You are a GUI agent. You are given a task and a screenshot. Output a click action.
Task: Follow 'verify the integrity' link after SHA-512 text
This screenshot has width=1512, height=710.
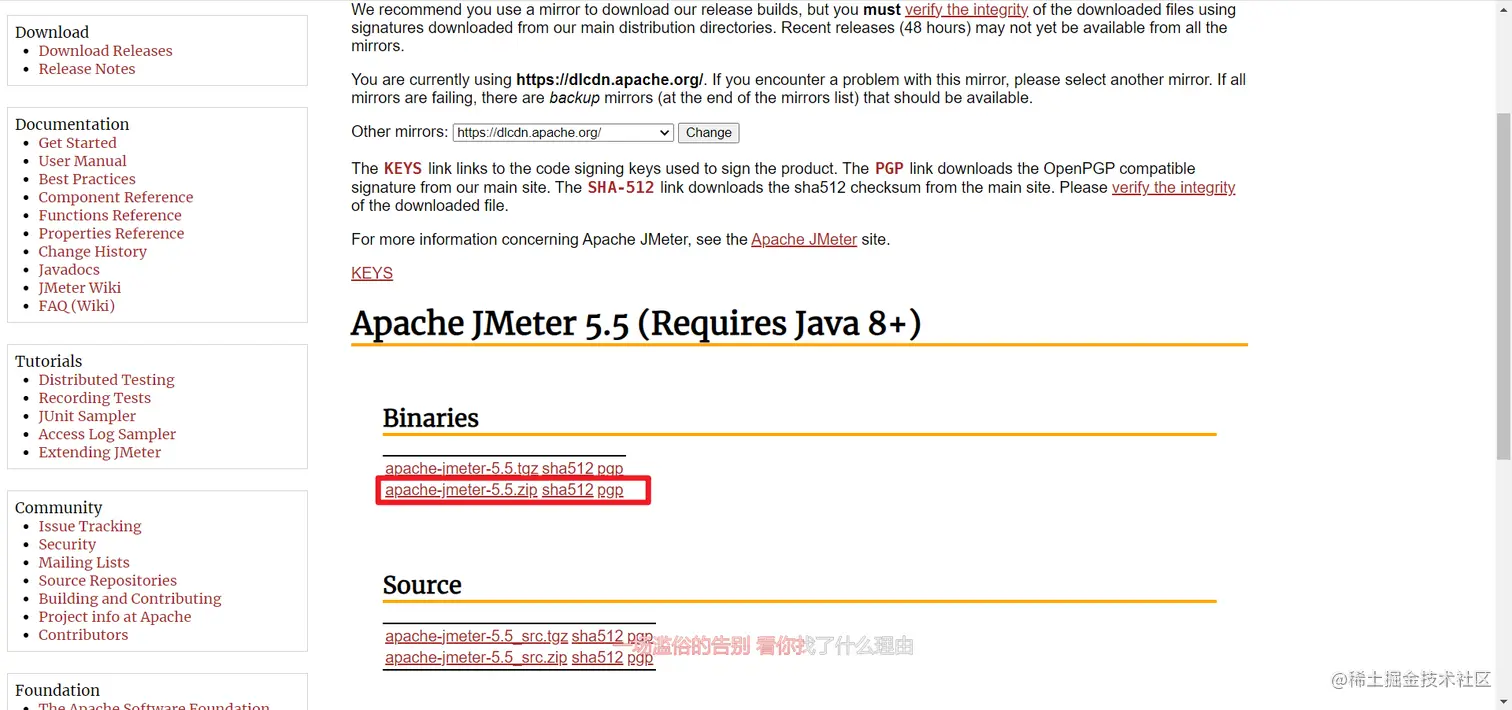[1173, 187]
